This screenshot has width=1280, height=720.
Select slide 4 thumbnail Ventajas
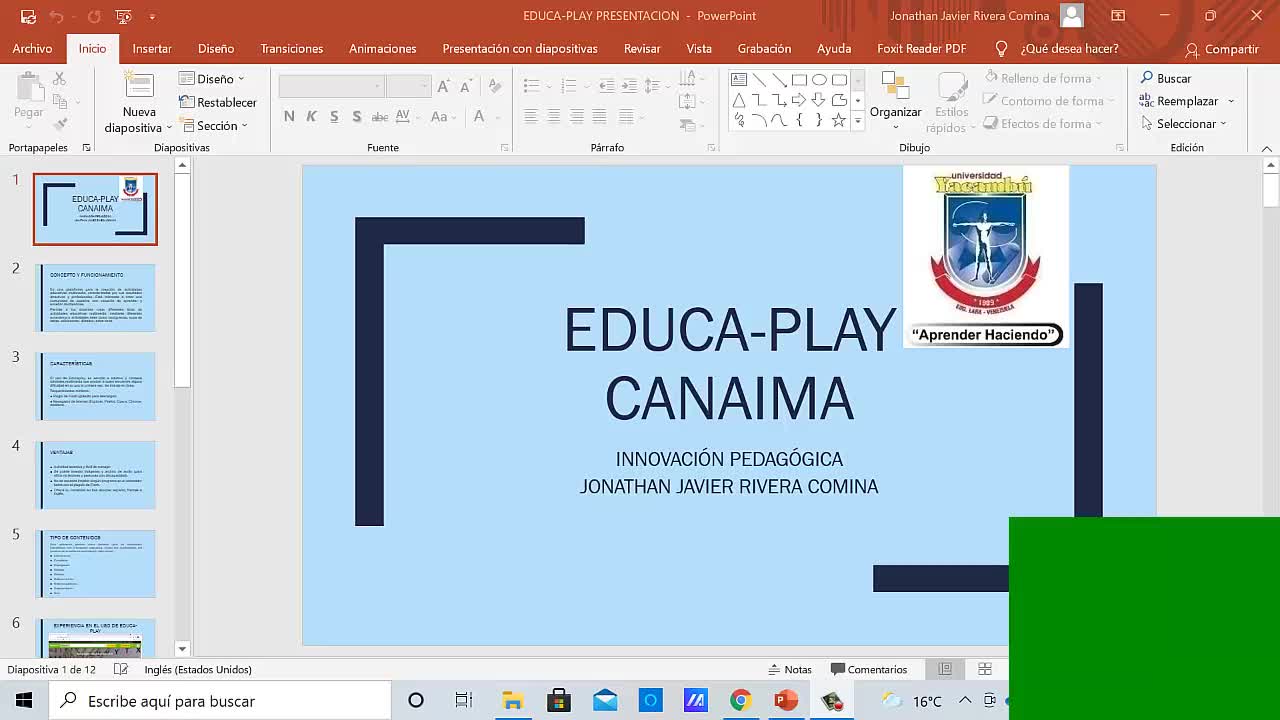[x=95, y=475]
